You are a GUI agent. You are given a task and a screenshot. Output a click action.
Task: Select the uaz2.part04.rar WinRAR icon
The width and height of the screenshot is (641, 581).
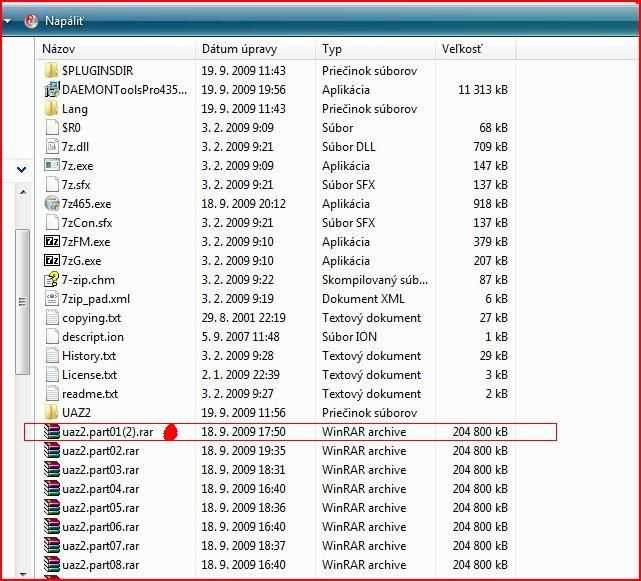(x=52, y=489)
